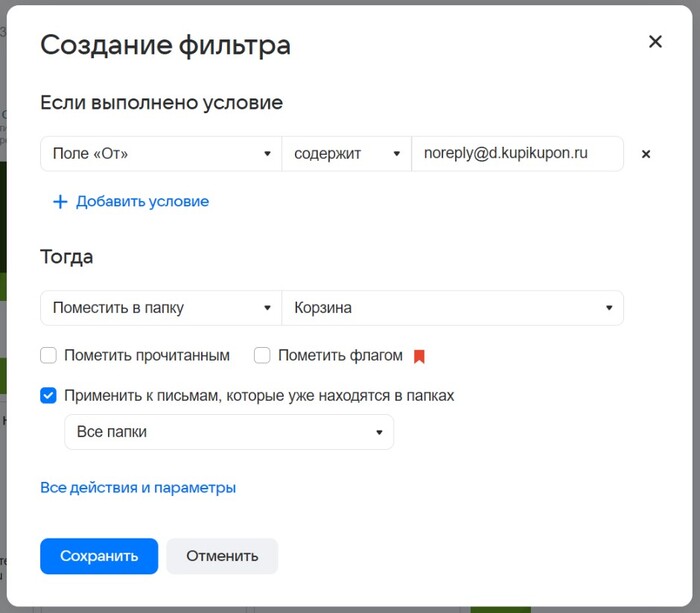The height and width of the screenshot is (613, 700).
Task: Enable the Пометить флагом checkbox
Action: pos(263,355)
